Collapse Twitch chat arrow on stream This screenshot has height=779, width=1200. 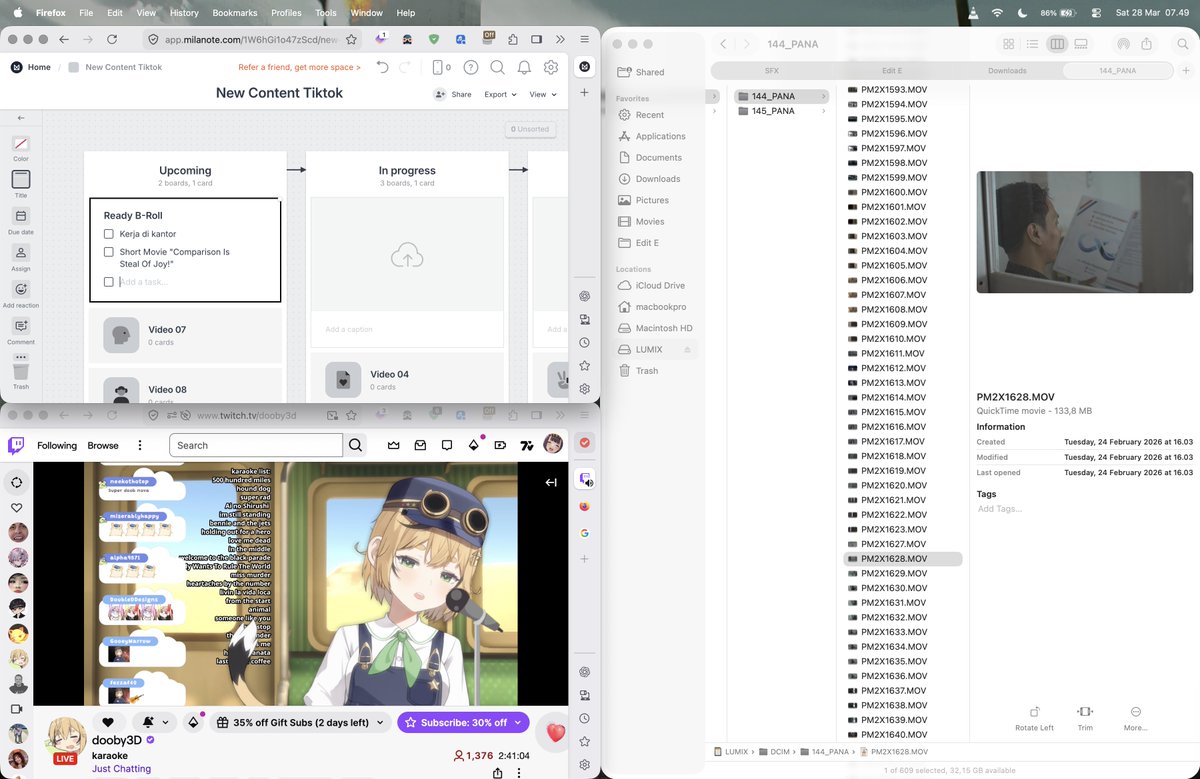tap(551, 482)
